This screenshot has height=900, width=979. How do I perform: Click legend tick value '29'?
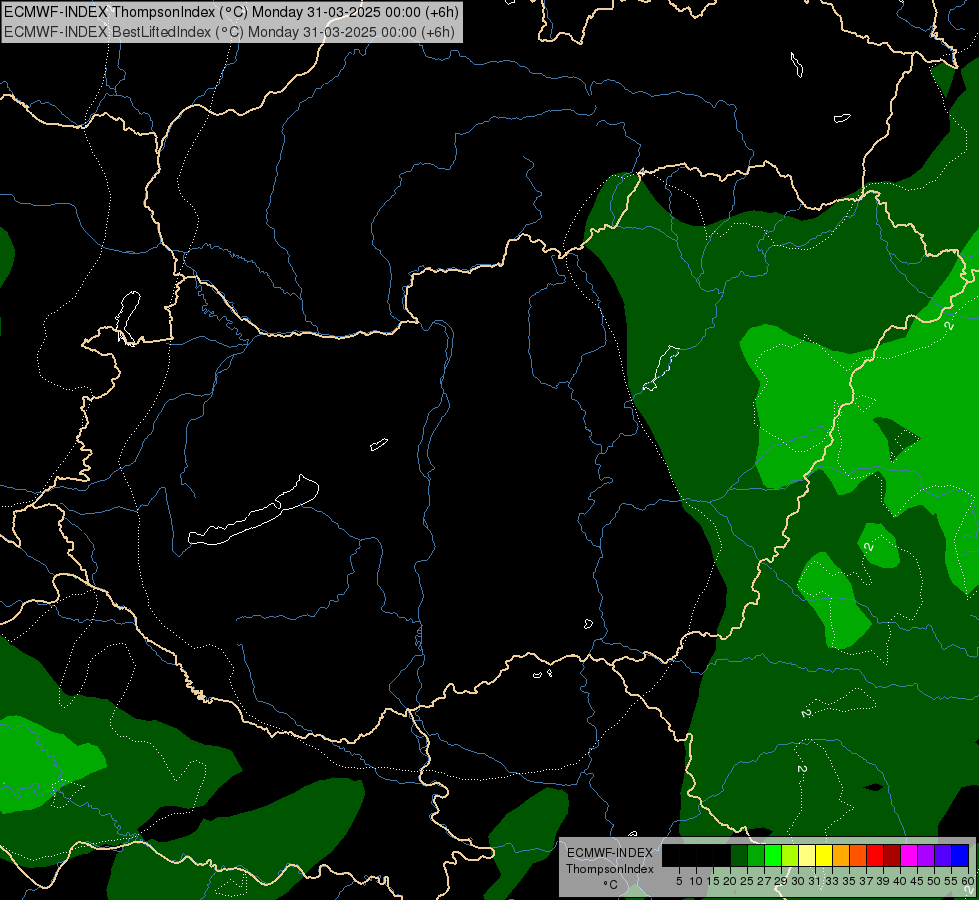pos(781,881)
